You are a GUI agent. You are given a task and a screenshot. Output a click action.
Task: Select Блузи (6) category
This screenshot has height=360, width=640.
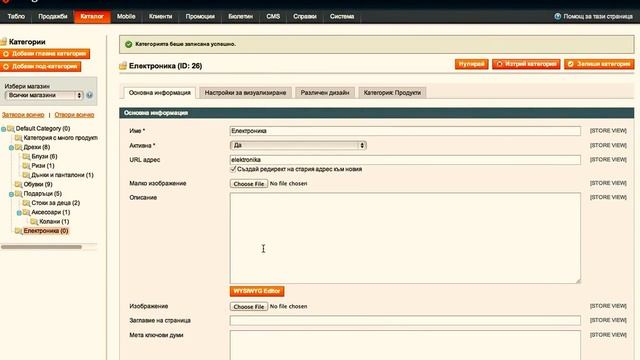[44, 156]
